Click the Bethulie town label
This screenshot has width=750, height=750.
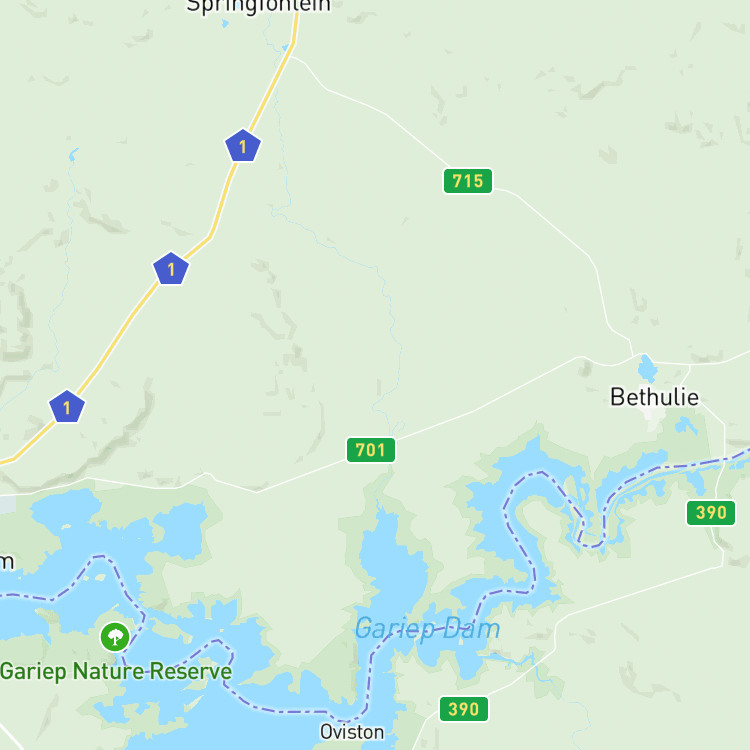tap(654, 397)
